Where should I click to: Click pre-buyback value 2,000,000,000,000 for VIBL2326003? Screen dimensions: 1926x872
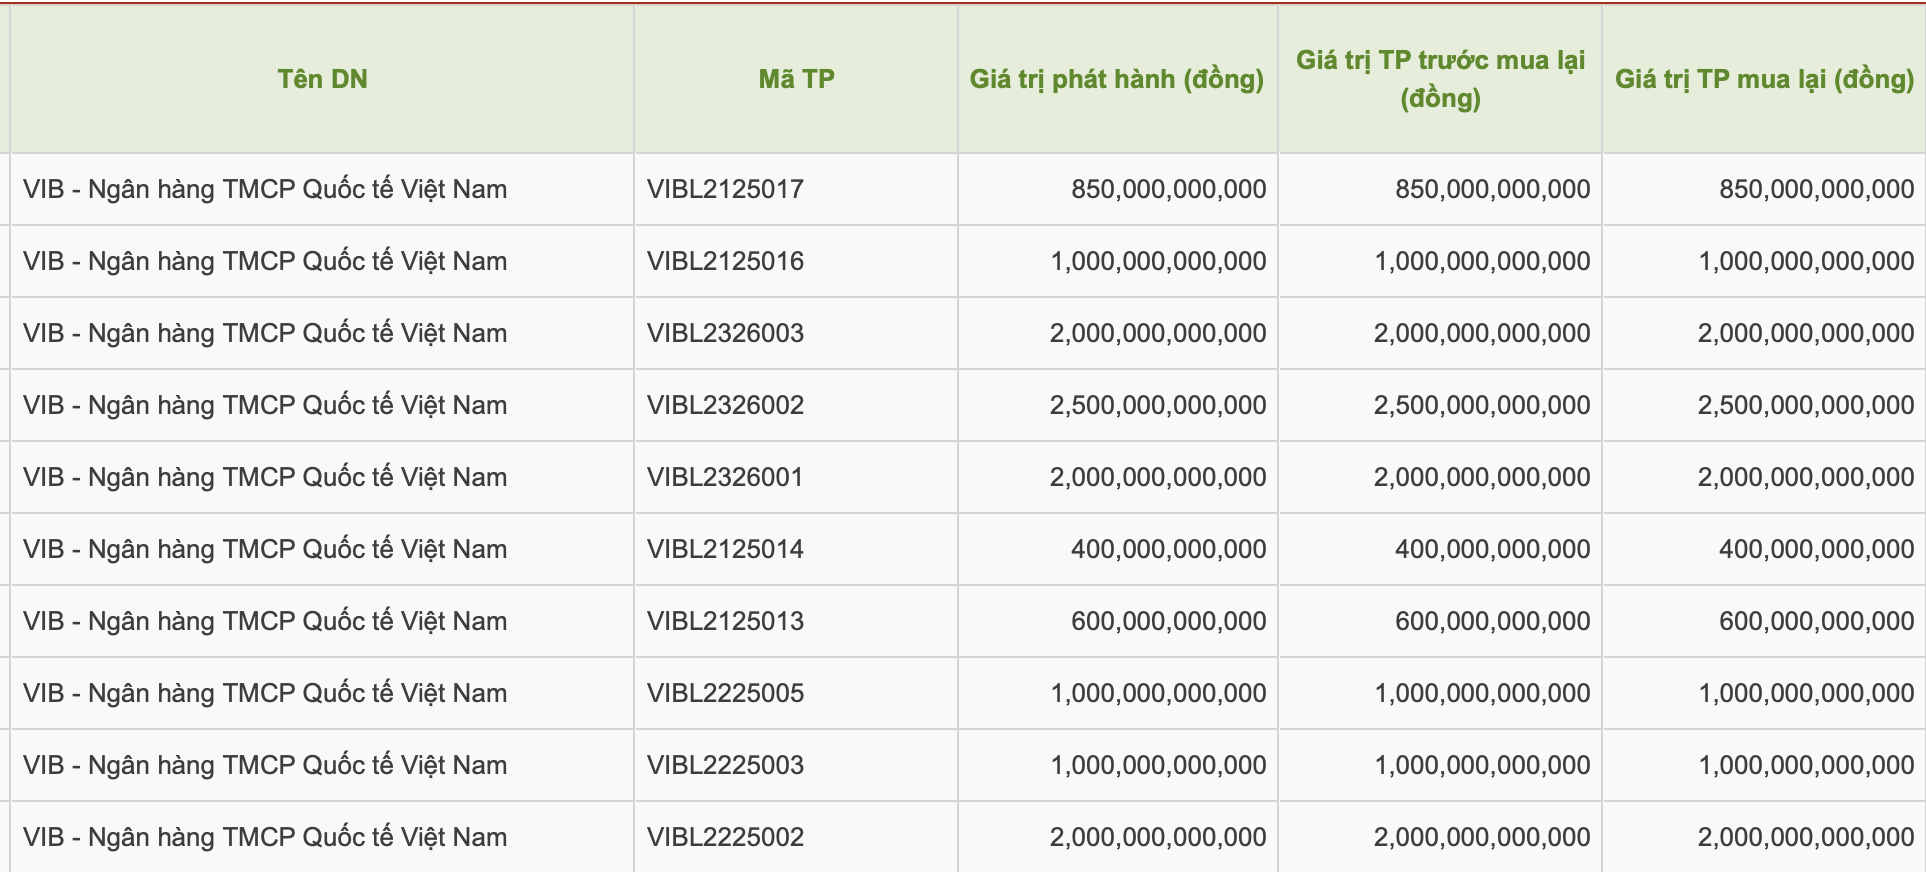[x=1482, y=333]
